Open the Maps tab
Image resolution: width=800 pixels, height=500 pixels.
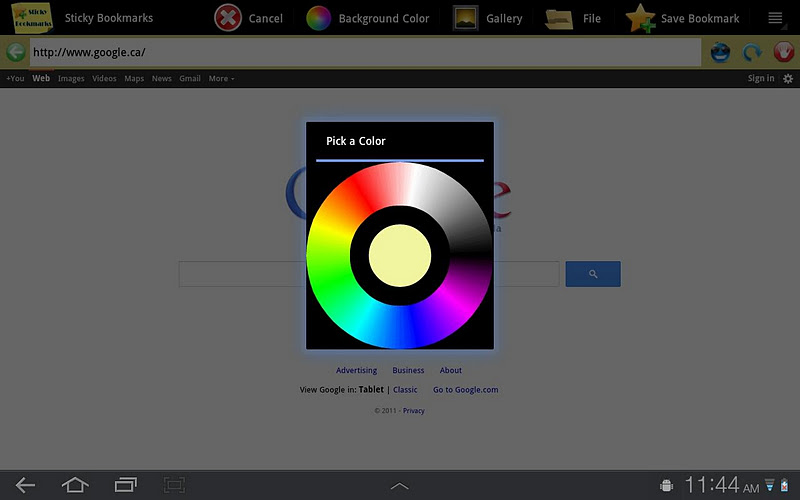click(134, 79)
